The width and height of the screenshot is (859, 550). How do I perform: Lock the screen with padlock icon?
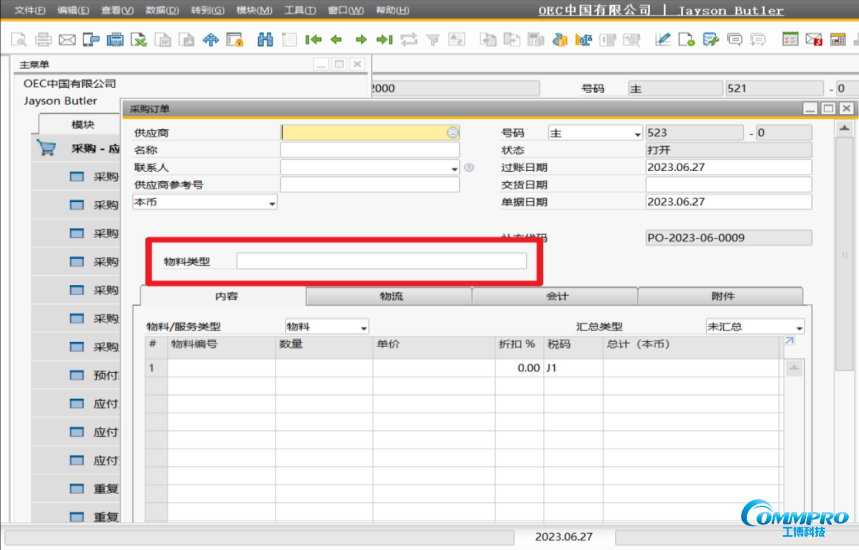tap(234, 39)
